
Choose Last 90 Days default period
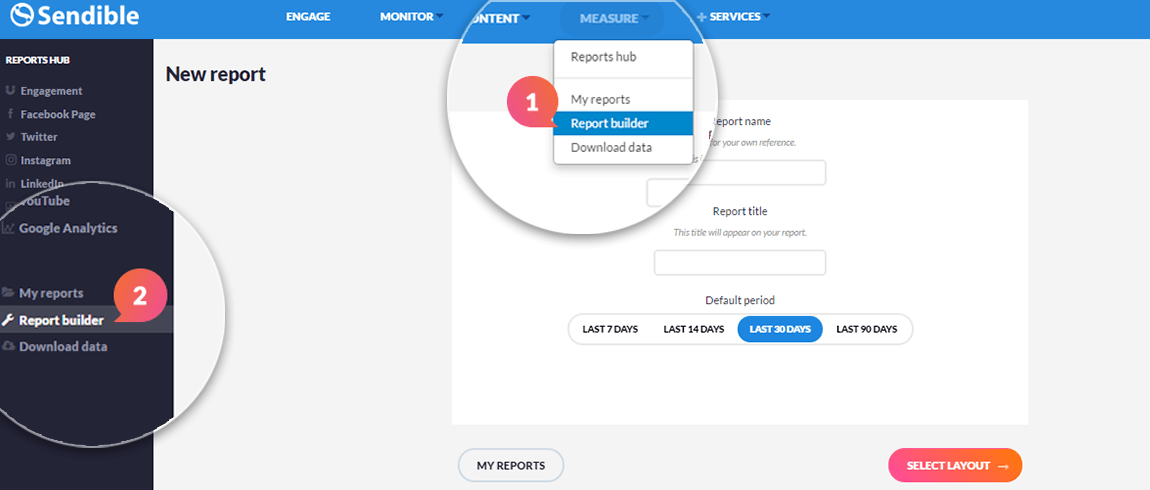(866, 329)
